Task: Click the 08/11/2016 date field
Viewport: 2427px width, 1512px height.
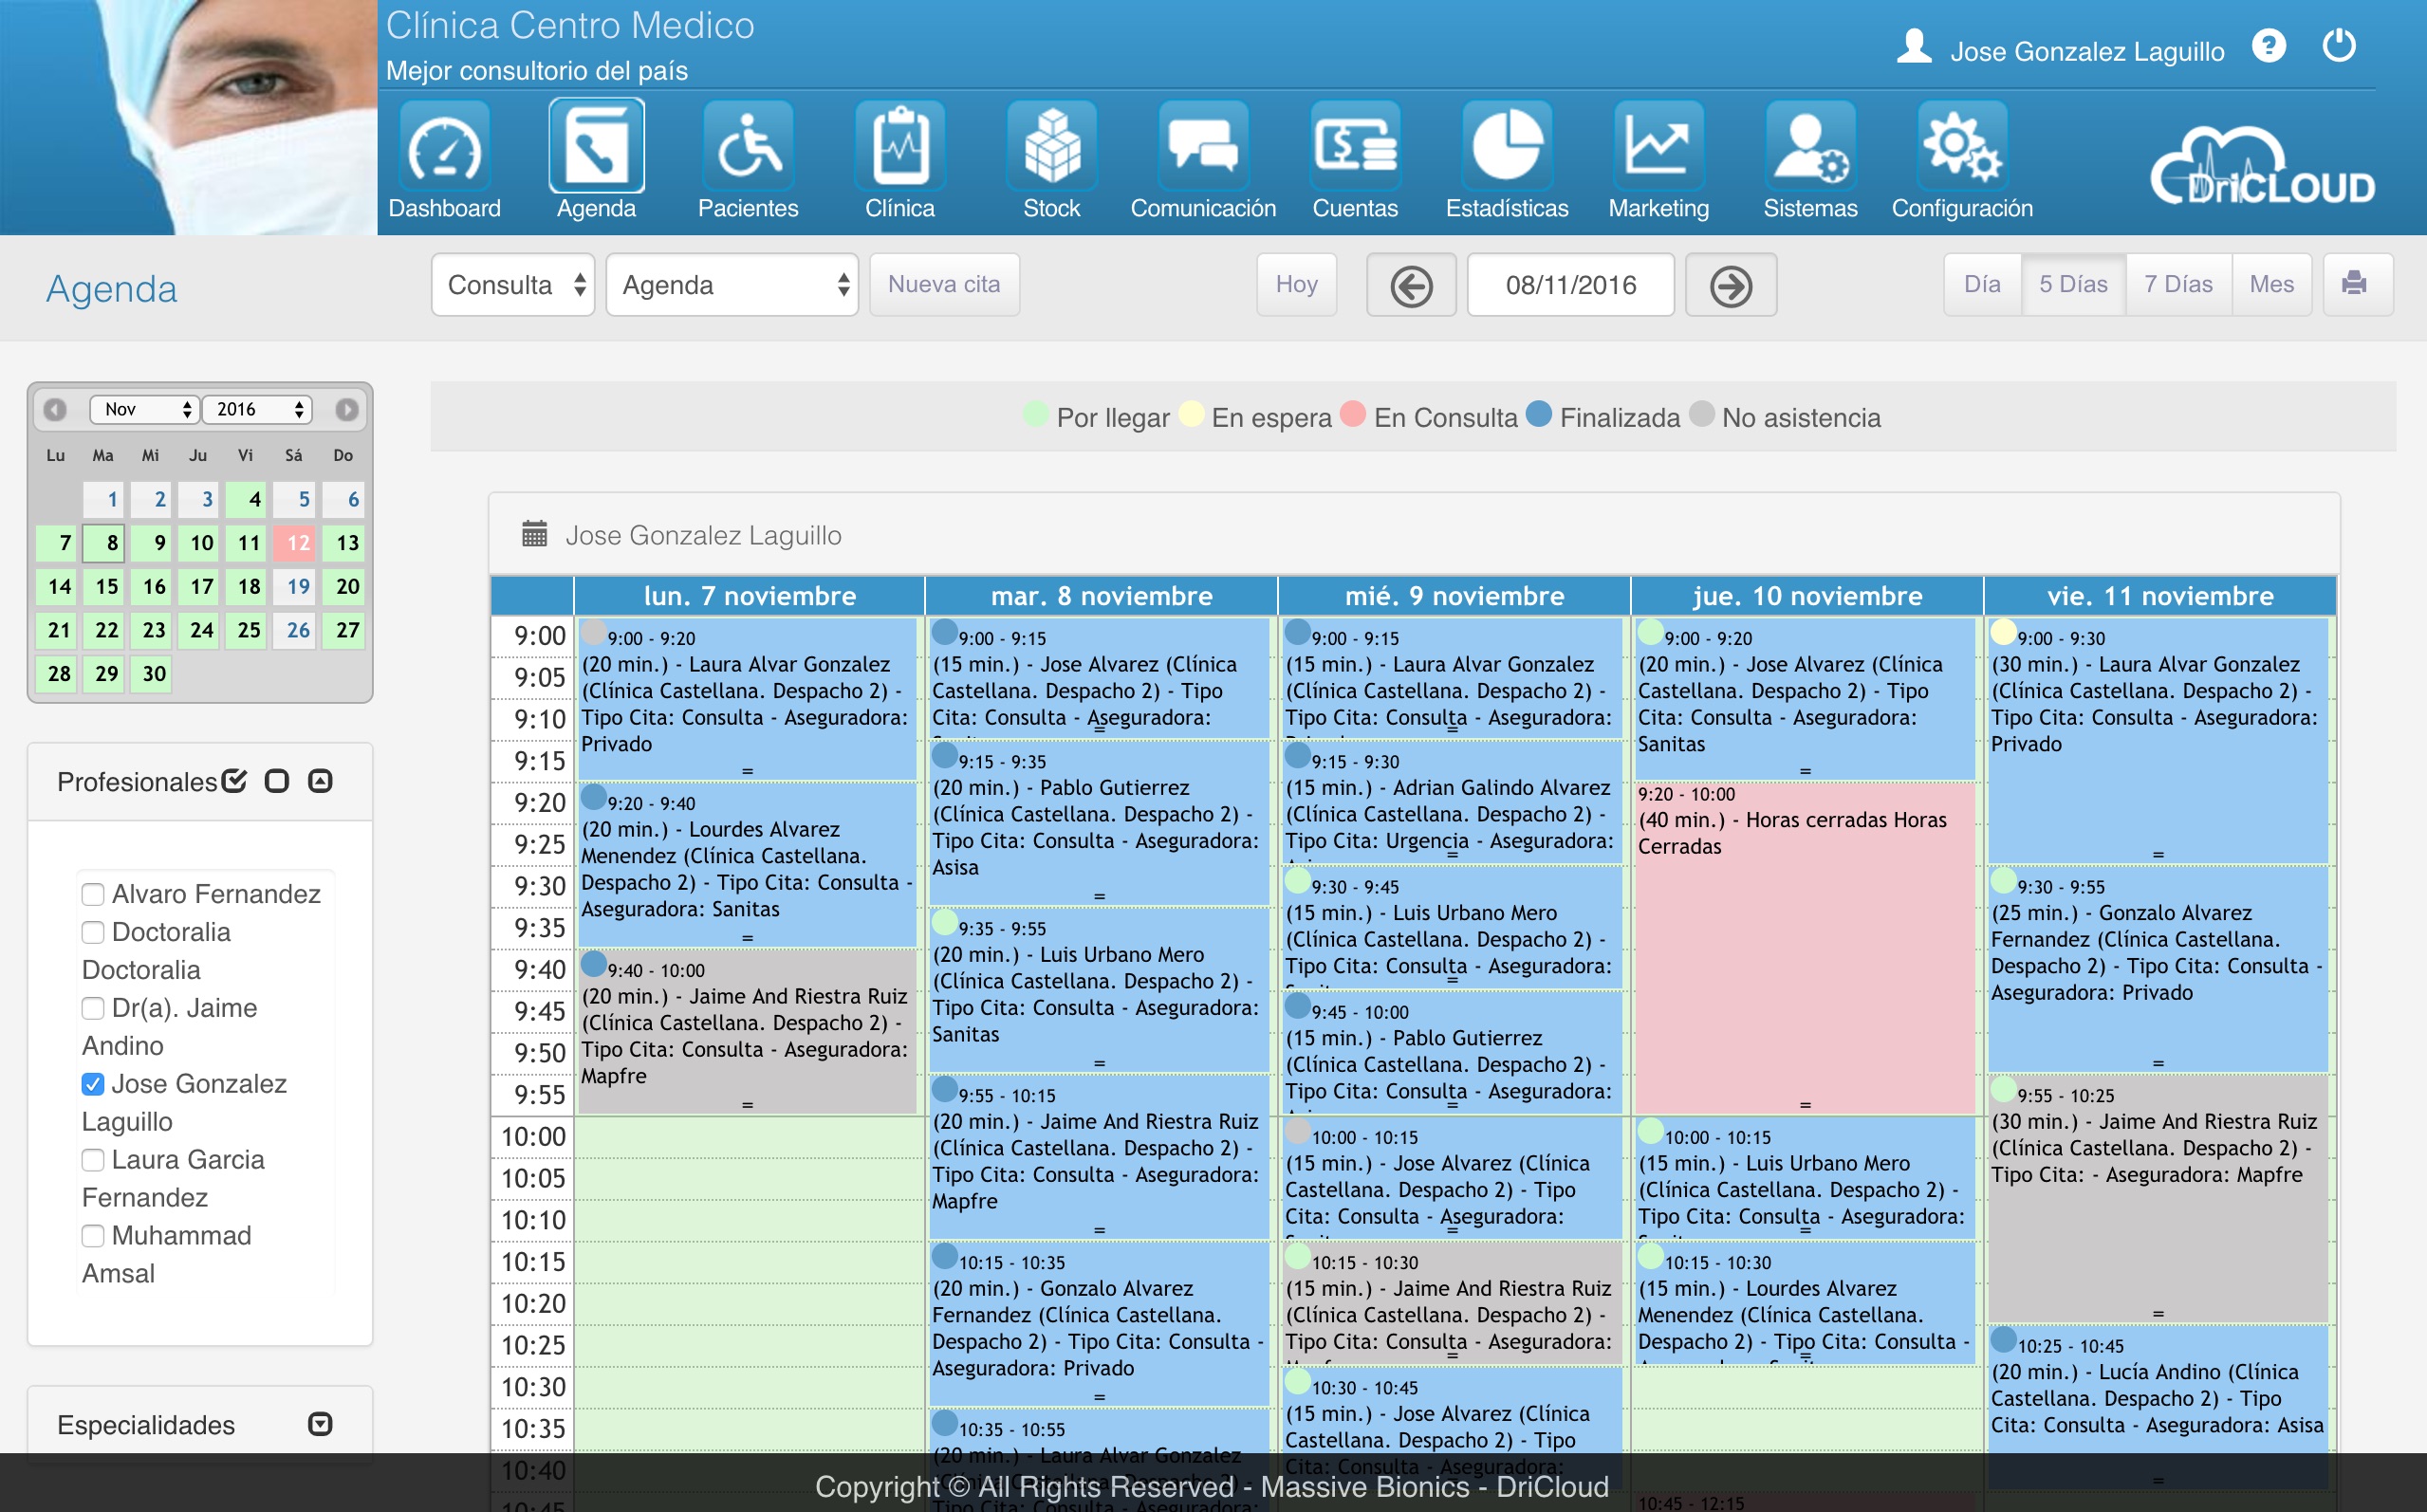Action: pos(1570,285)
